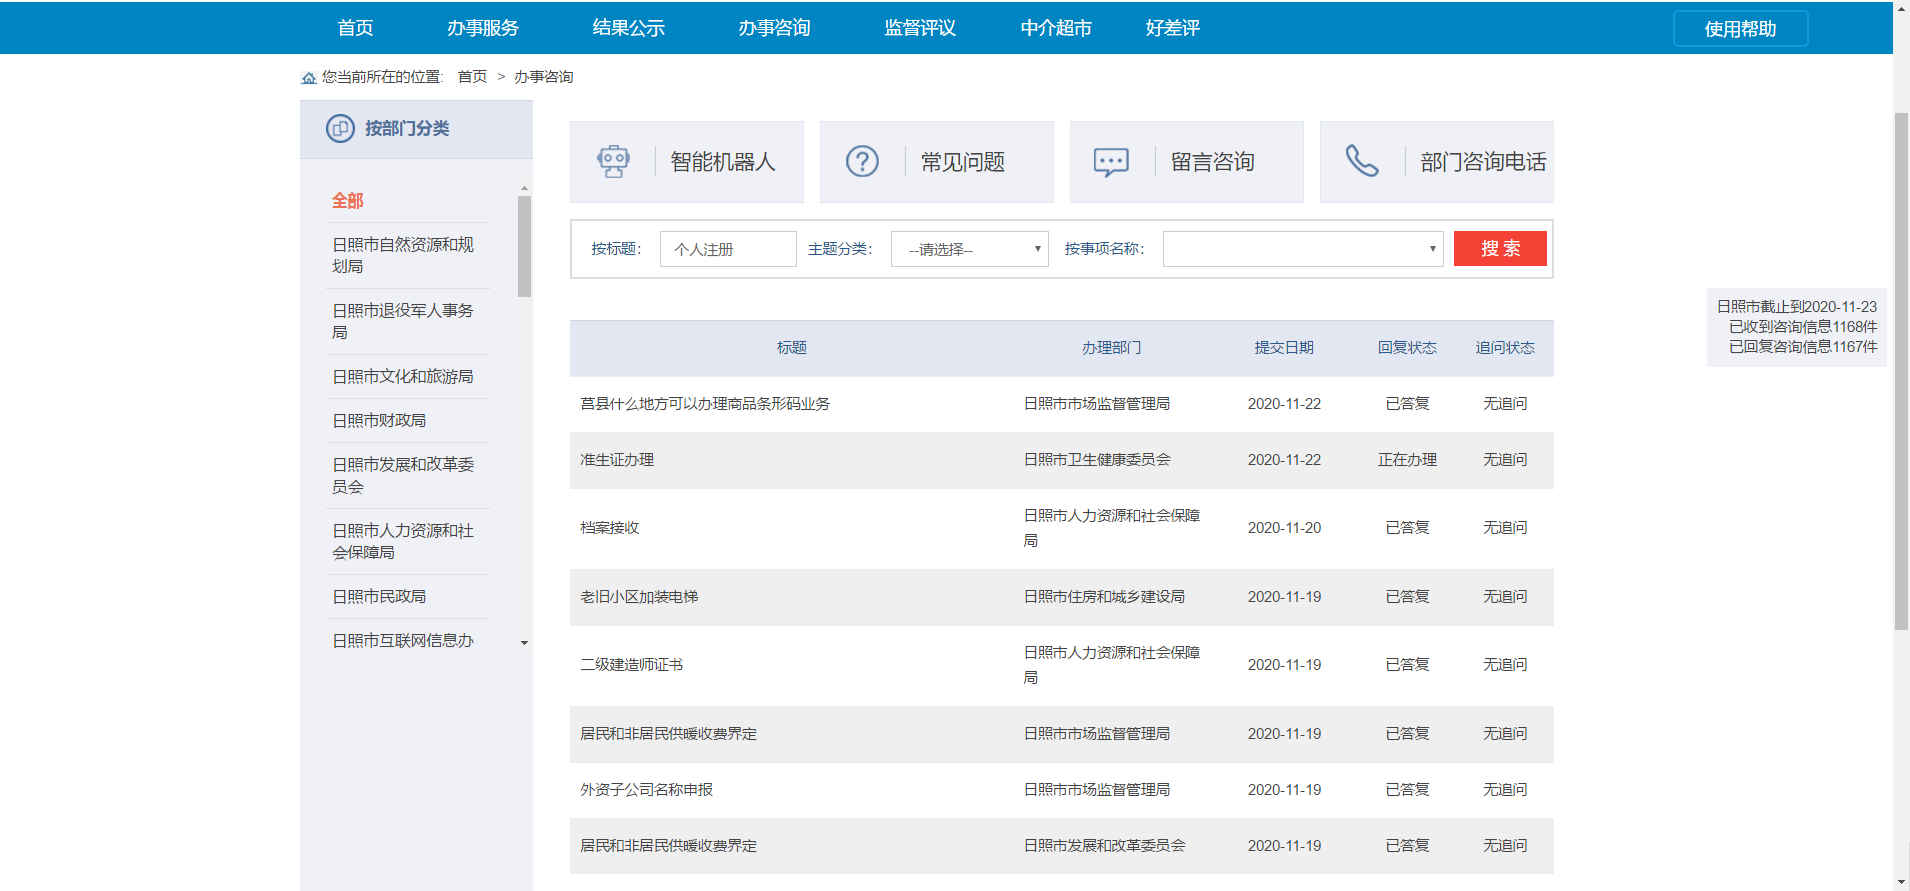Open 老旧小区加装电梯 consultation entry

click(x=639, y=597)
